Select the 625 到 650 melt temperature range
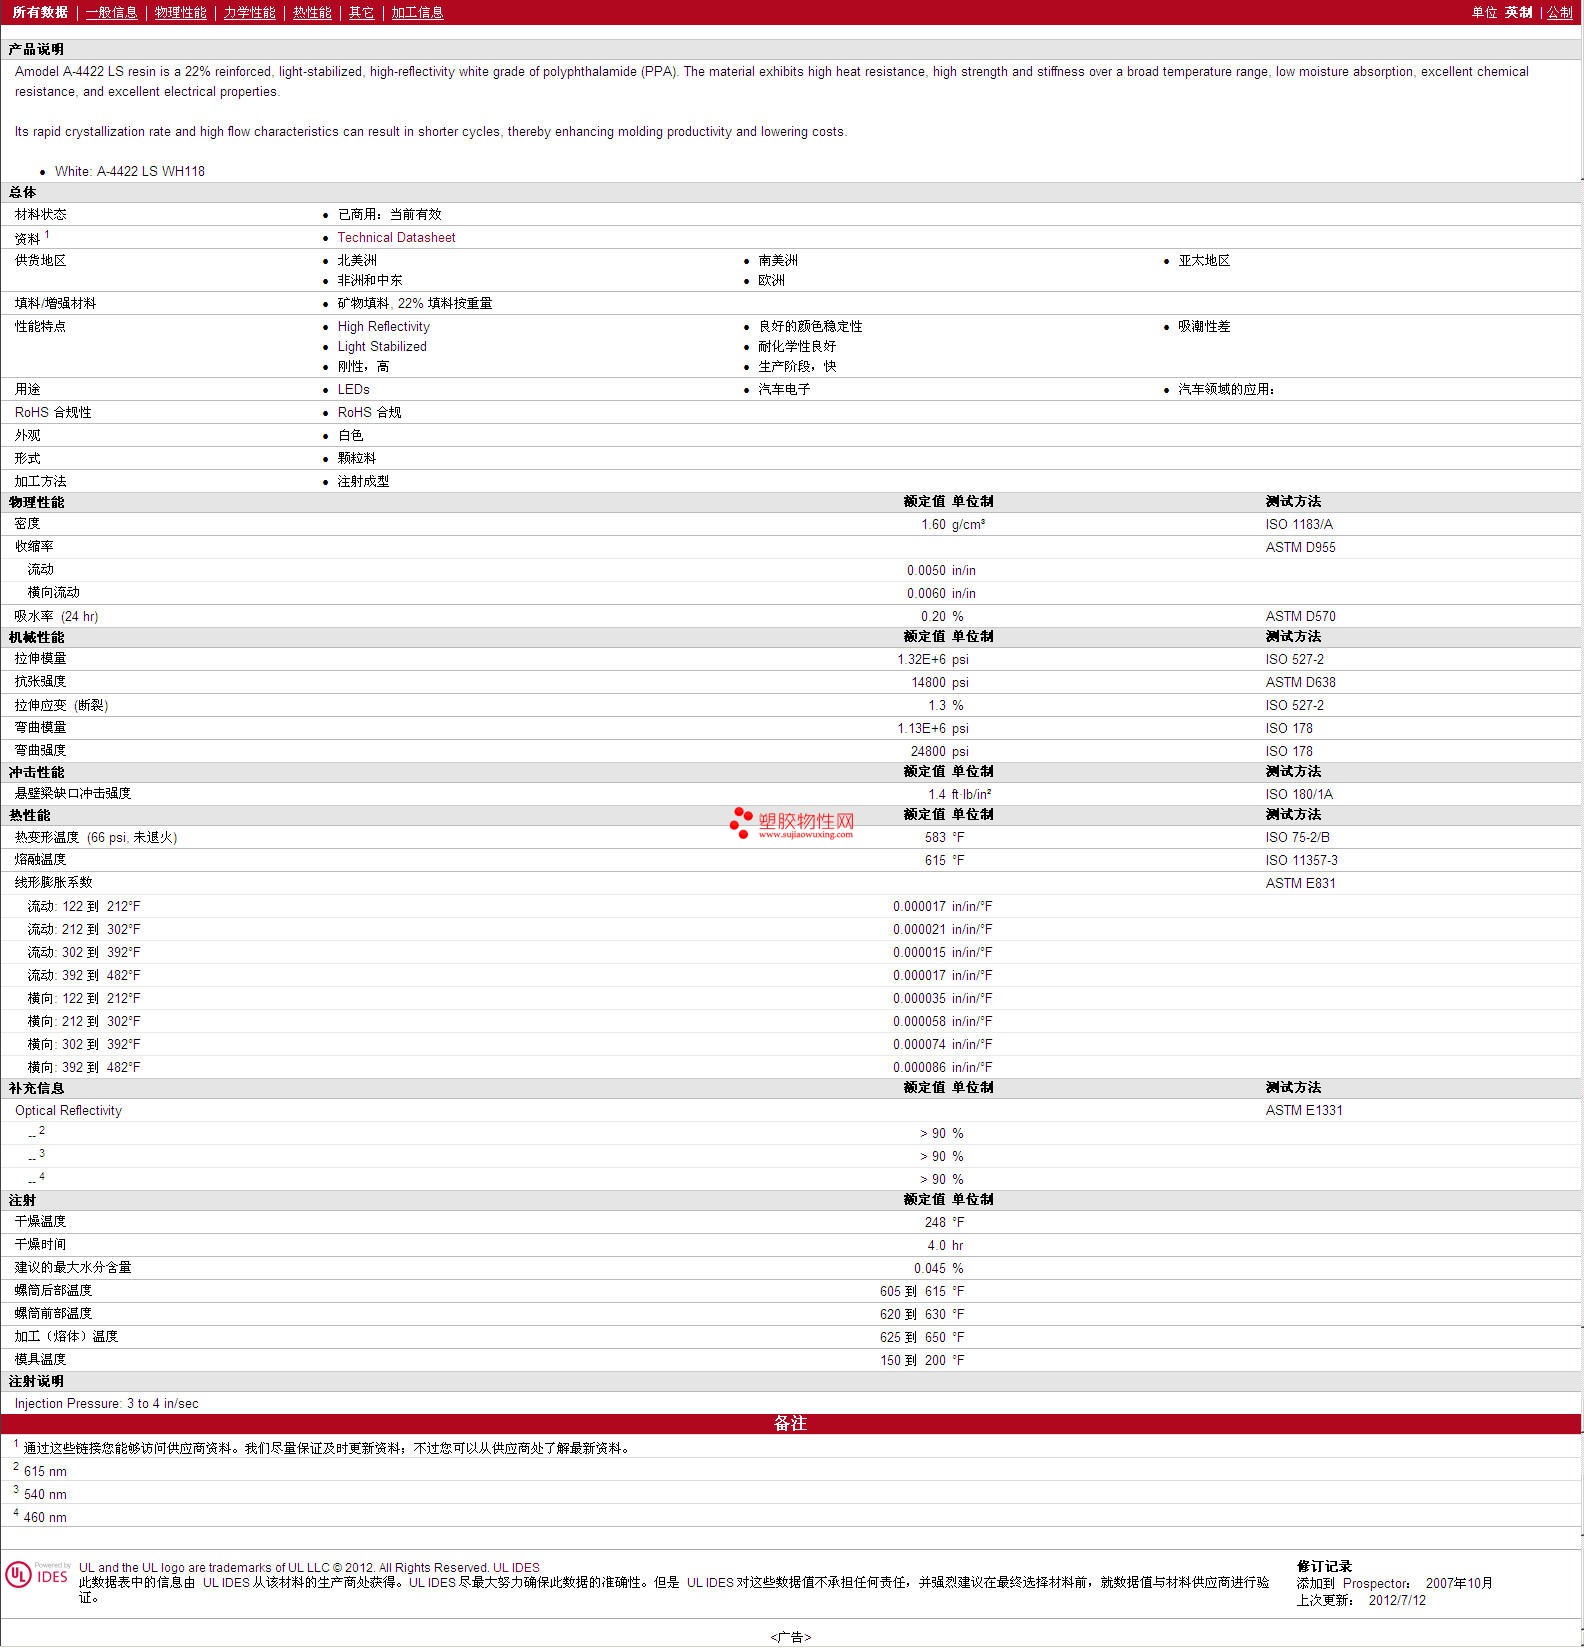1584x1648 pixels. coord(913,1337)
